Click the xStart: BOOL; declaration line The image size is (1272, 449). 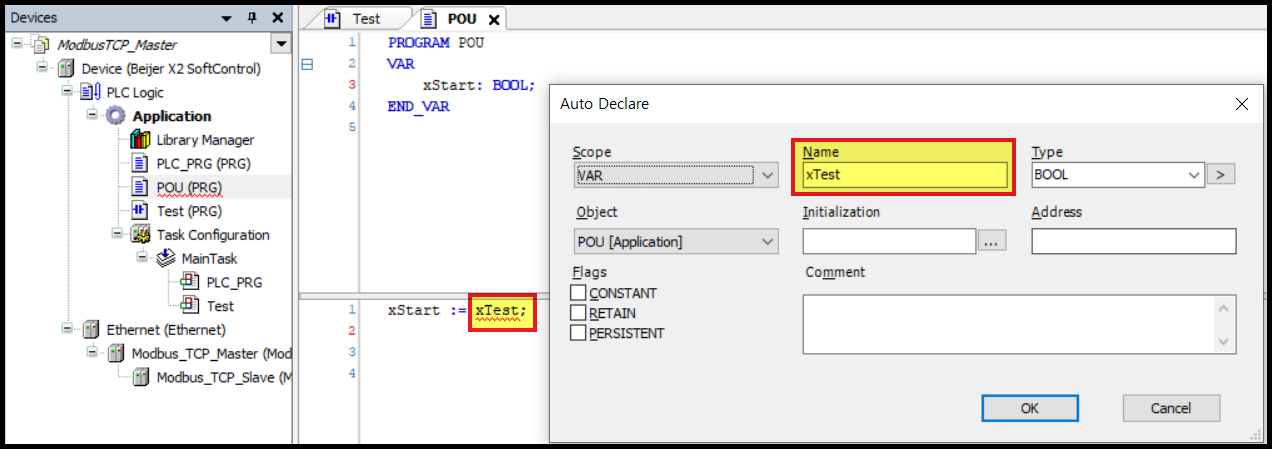(479, 85)
